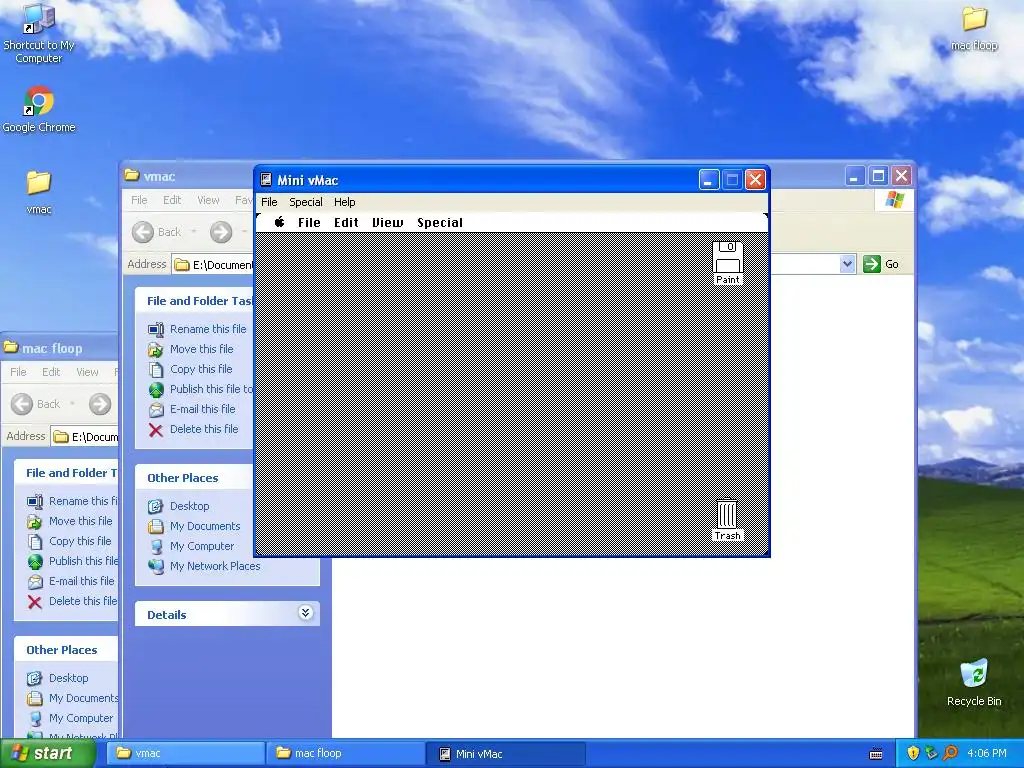Select the Recycle Bin icon
1024x768 pixels.
point(974,682)
